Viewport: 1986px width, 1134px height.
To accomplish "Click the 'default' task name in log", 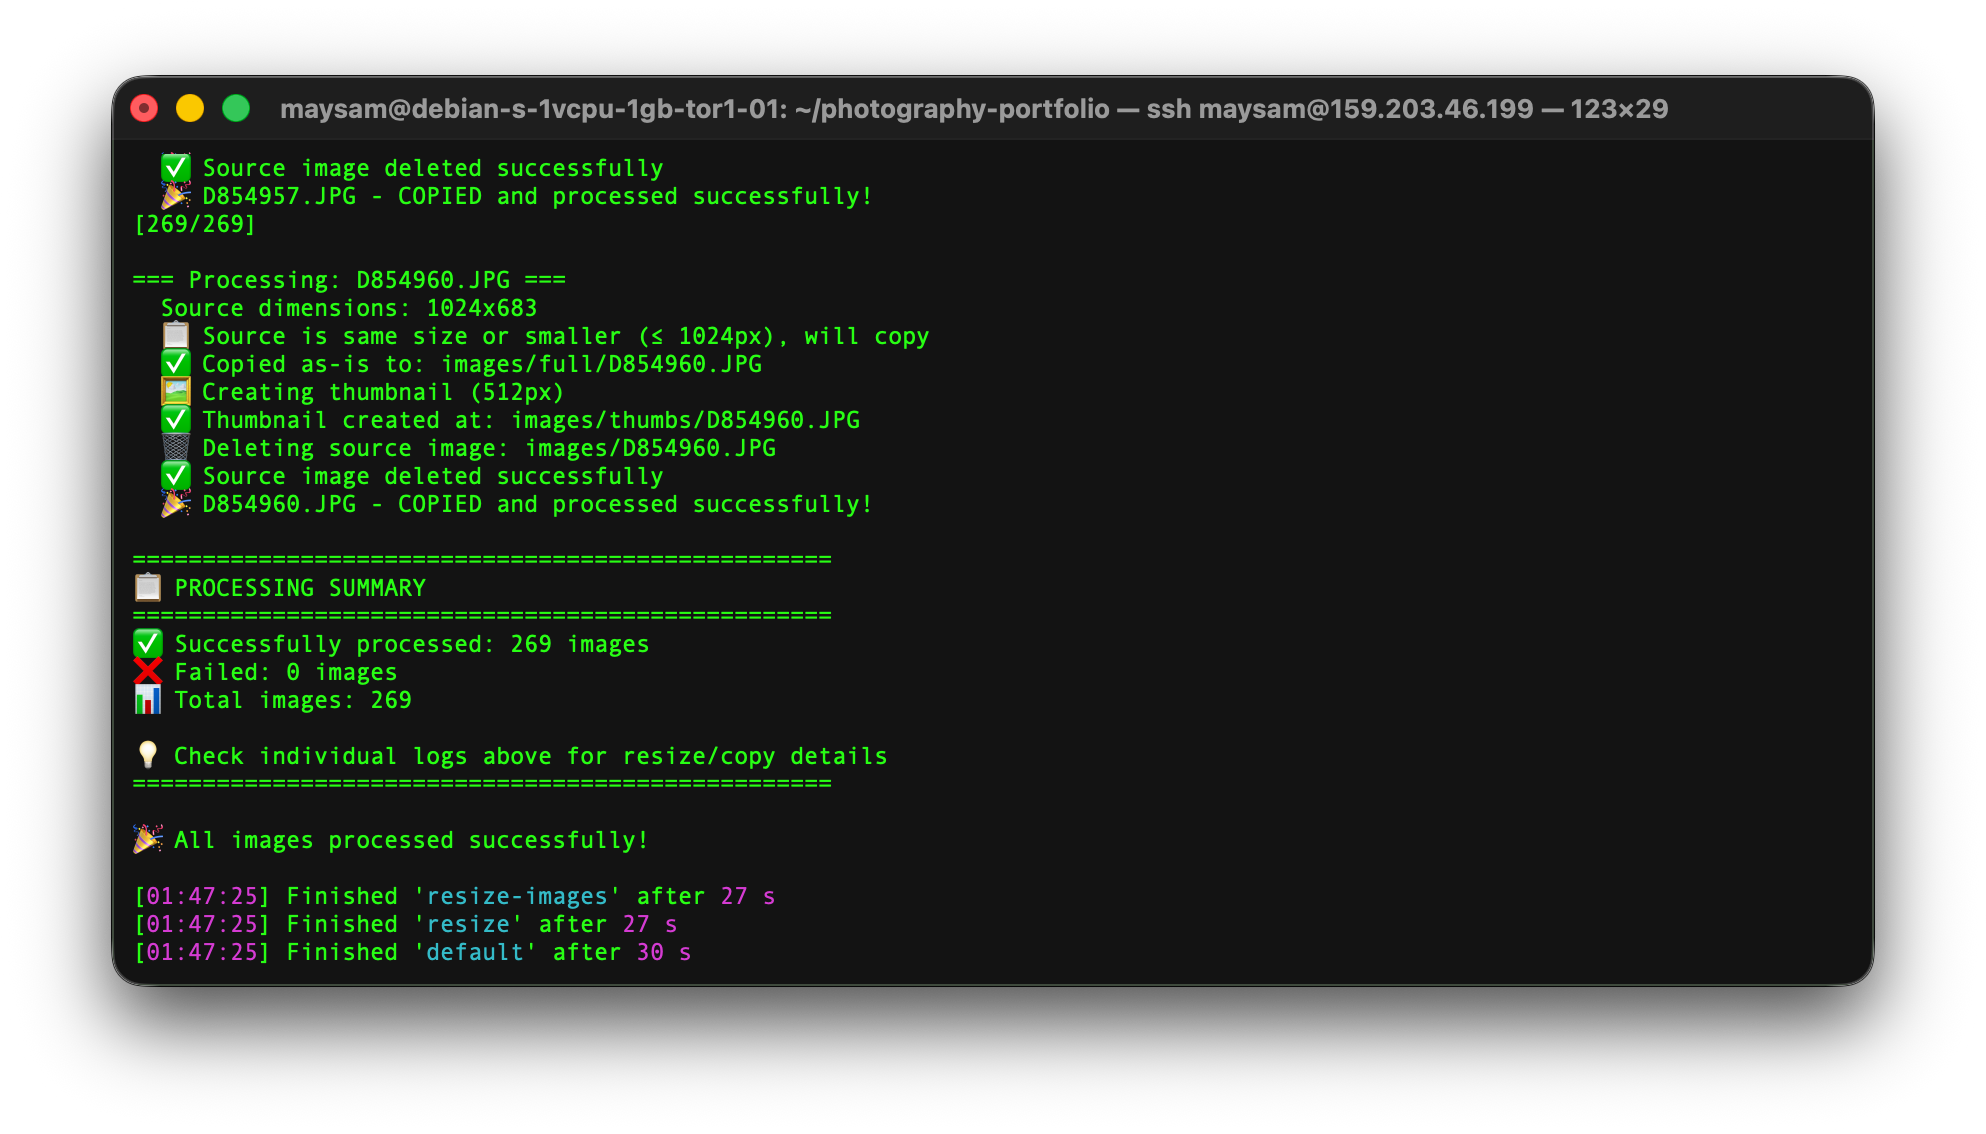I will pyautogui.click(x=475, y=952).
